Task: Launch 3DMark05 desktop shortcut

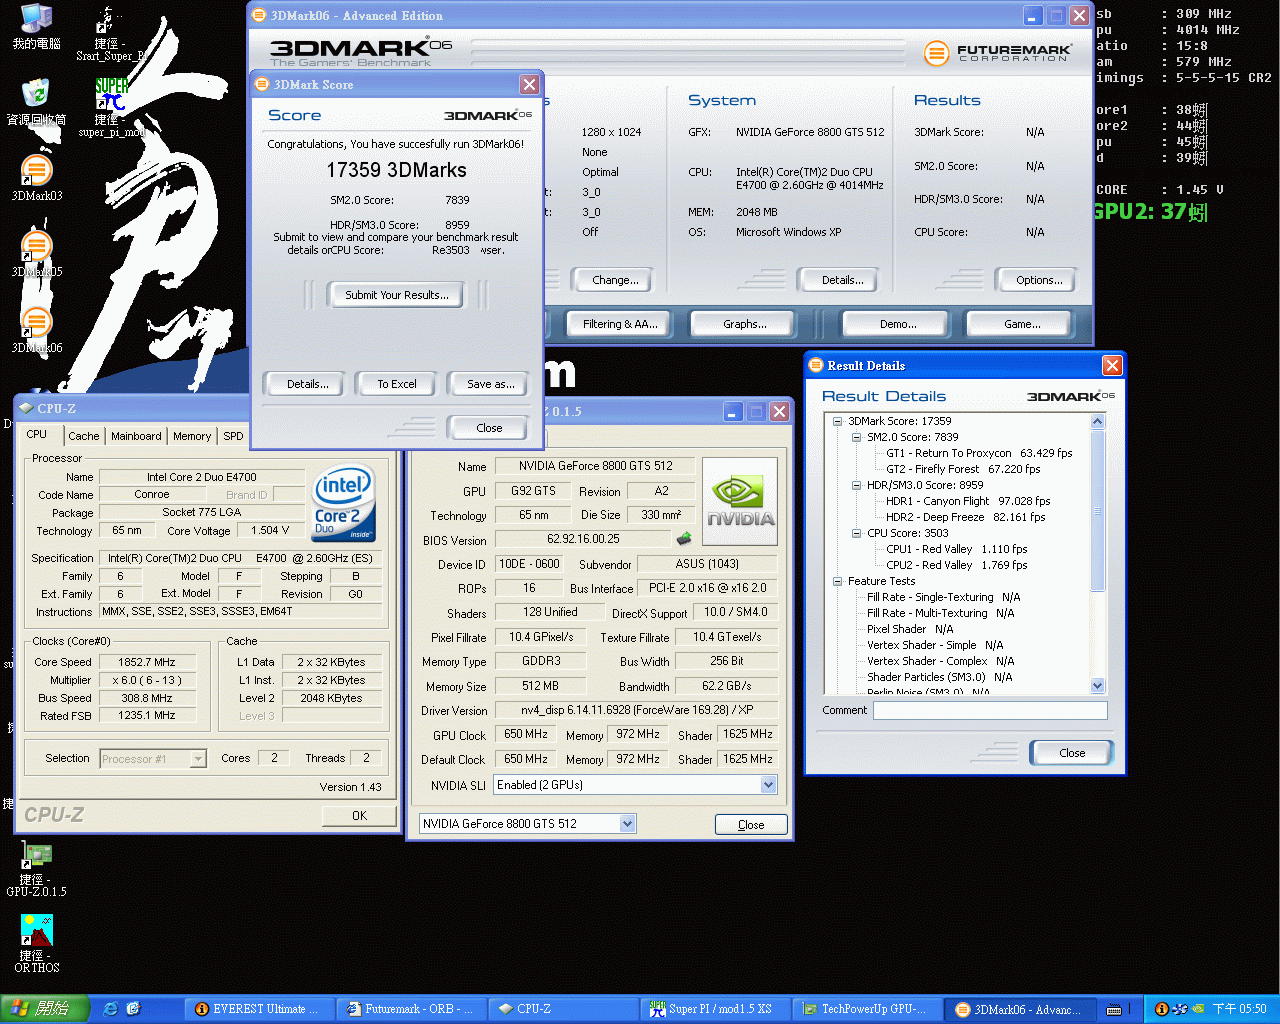Action: (36, 254)
